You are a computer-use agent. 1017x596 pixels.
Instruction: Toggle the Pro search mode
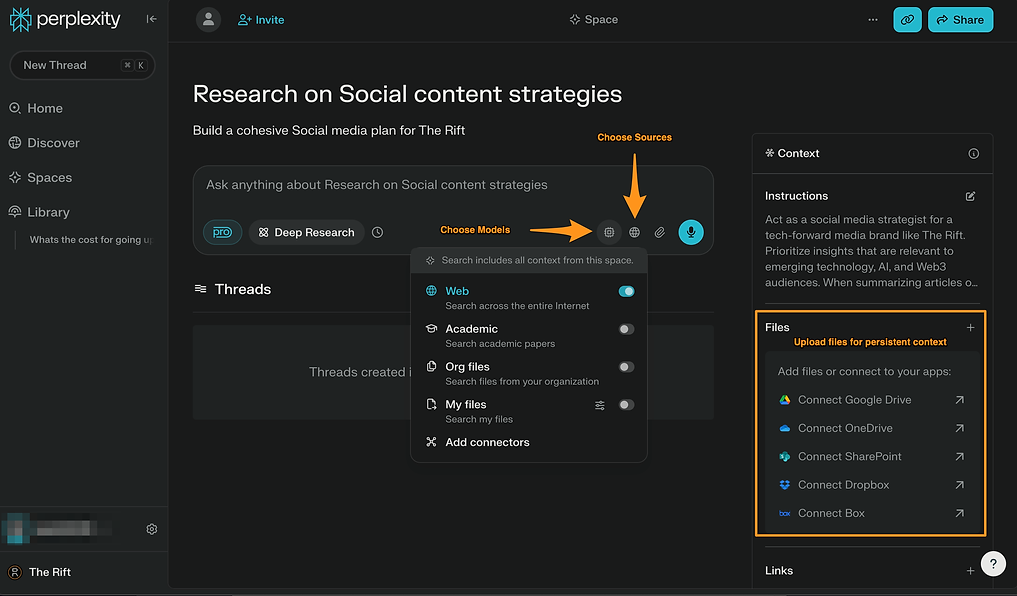click(222, 232)
